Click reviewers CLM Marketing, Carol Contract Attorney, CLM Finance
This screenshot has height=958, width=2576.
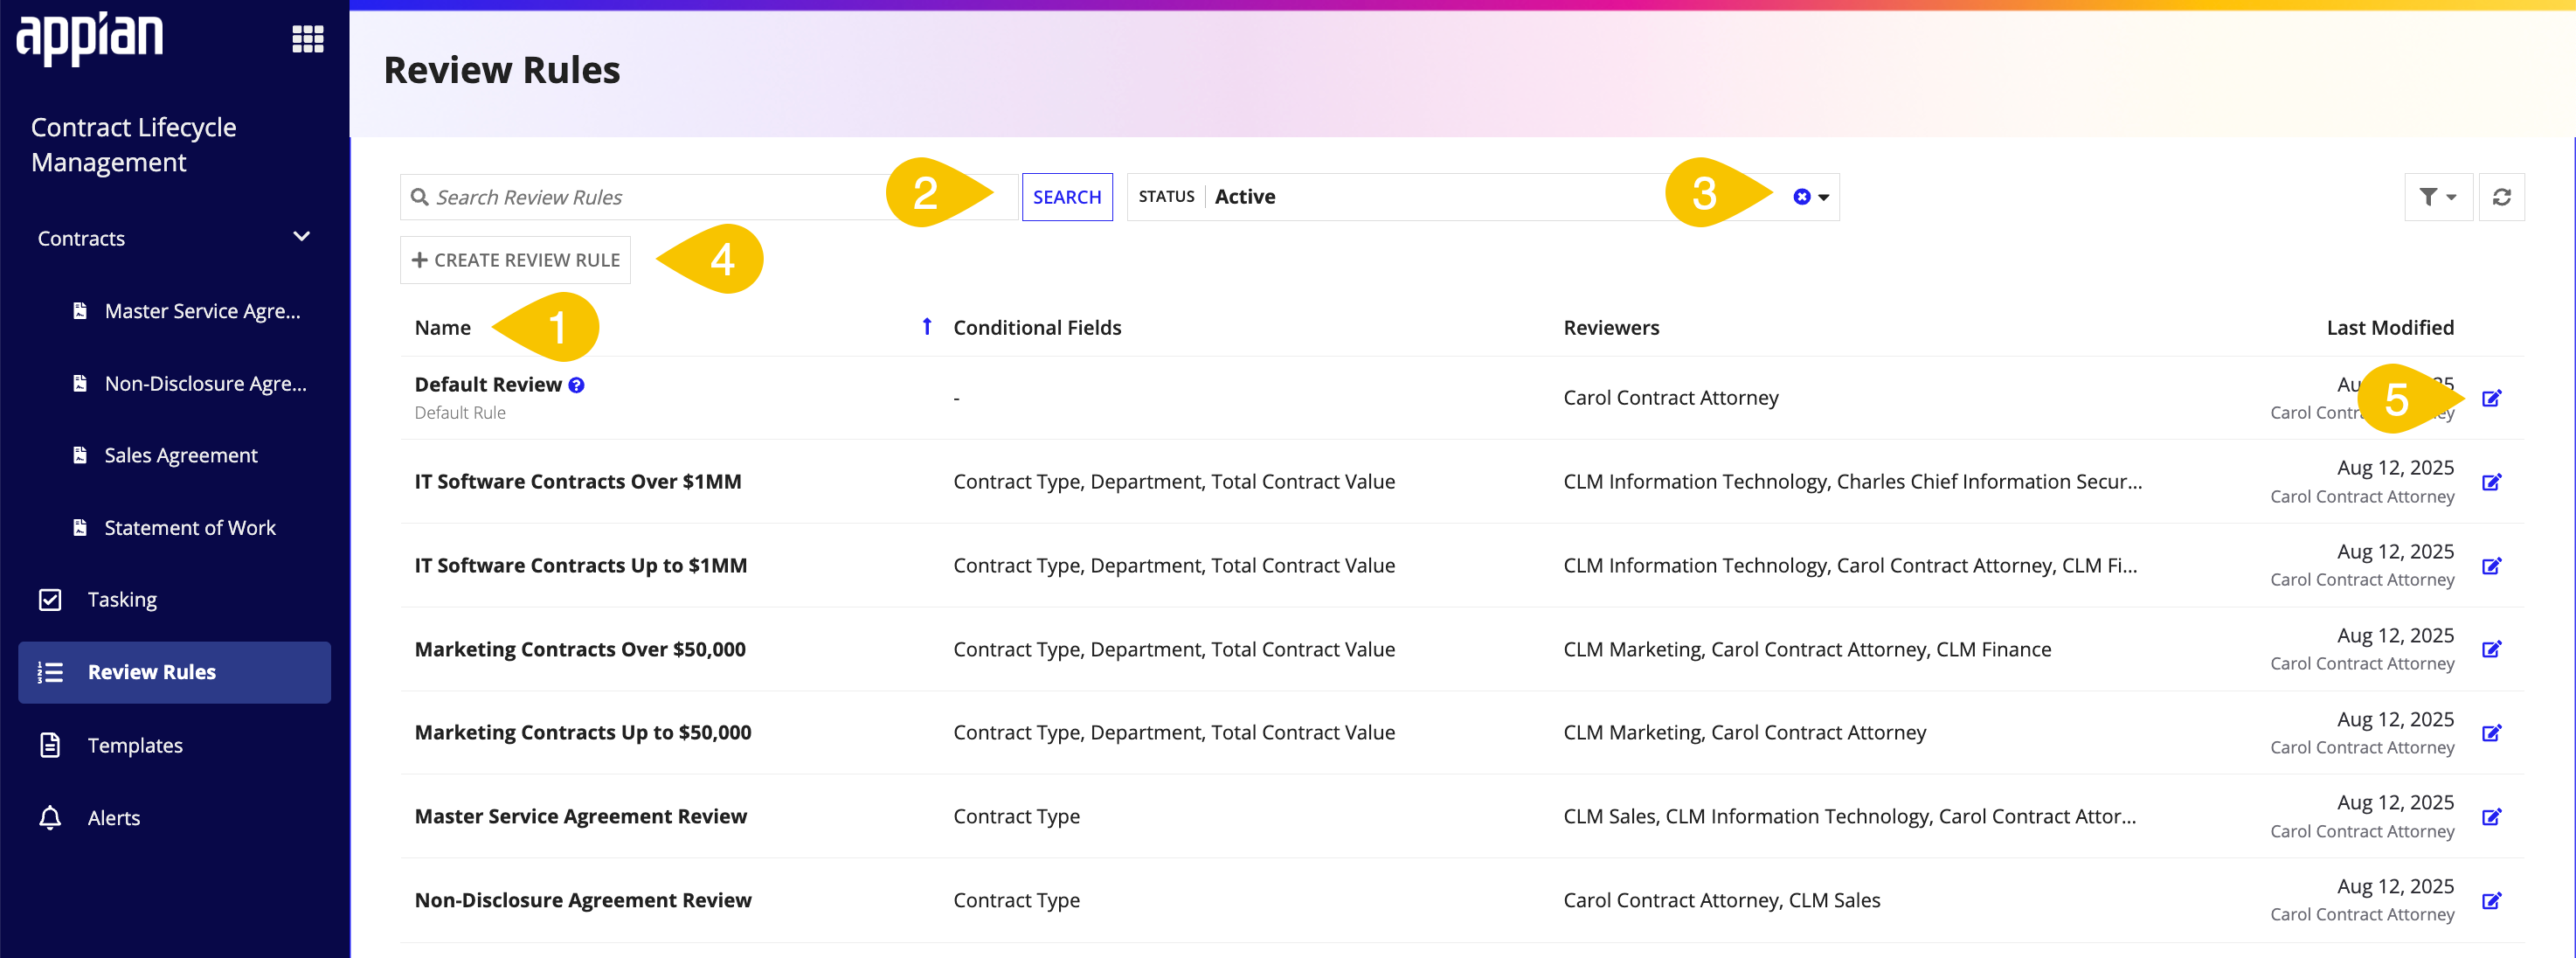click(1807, 649)
